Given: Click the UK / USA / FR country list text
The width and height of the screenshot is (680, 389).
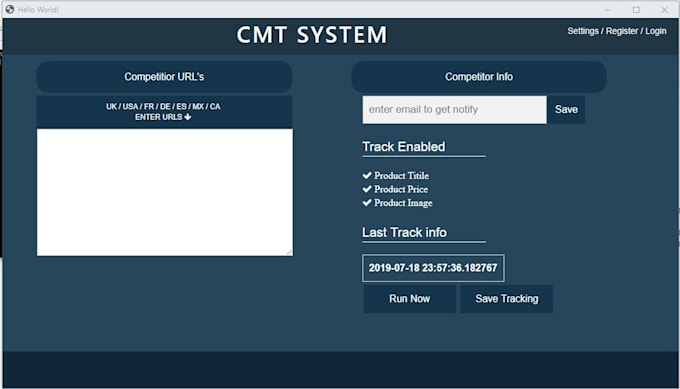Looking at the screenshot, I should (163, 107).
